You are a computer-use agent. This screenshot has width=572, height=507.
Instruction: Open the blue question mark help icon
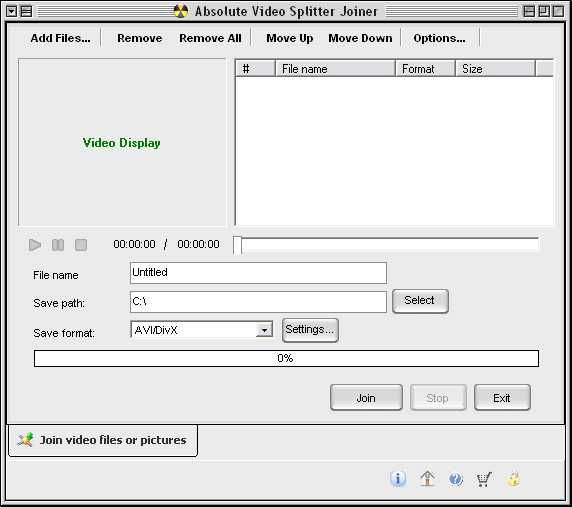tap(456, 479)
